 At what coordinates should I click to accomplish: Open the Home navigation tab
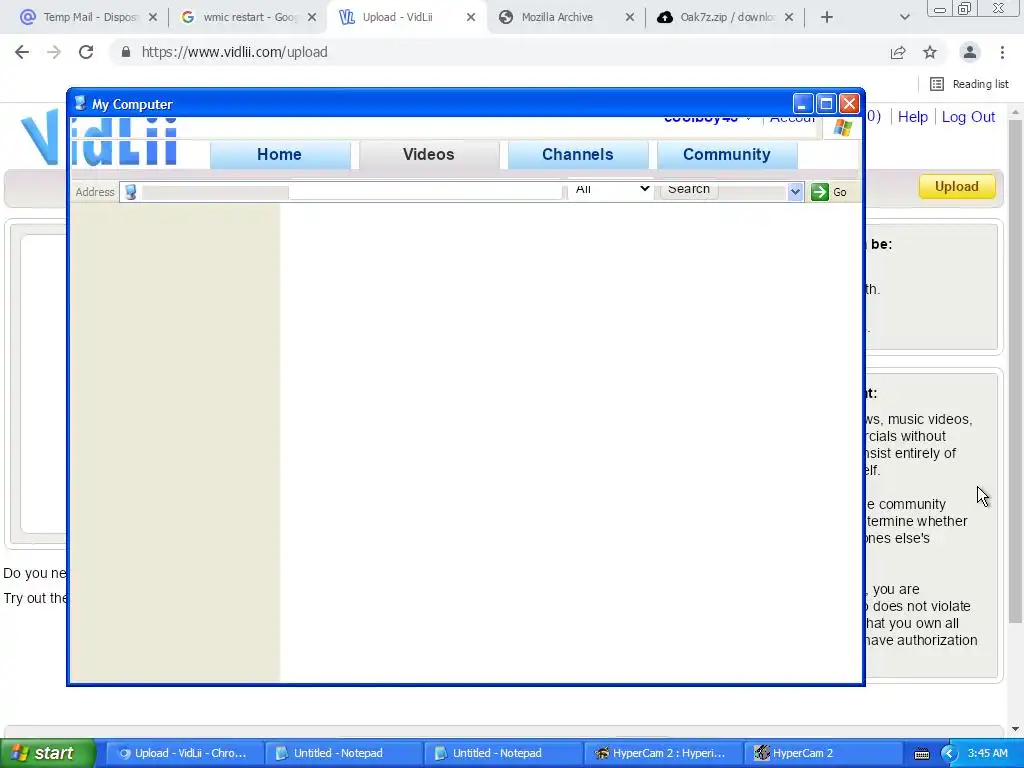click(x=280, y=155)
